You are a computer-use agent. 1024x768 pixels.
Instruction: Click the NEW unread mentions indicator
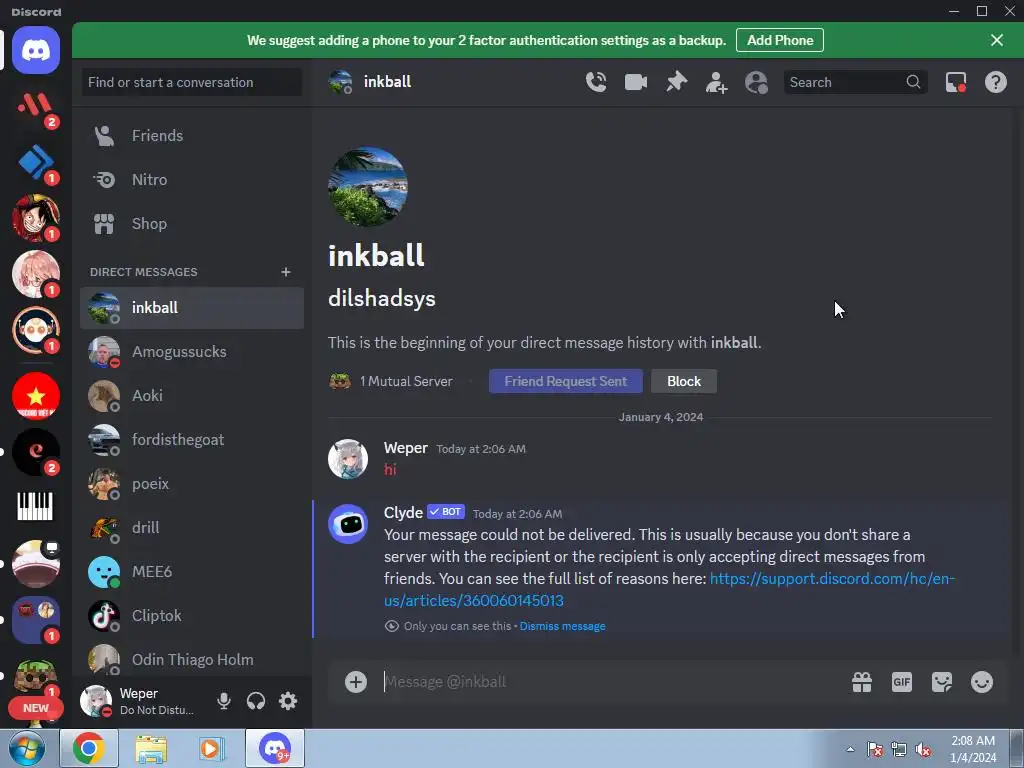click(35, 708)
